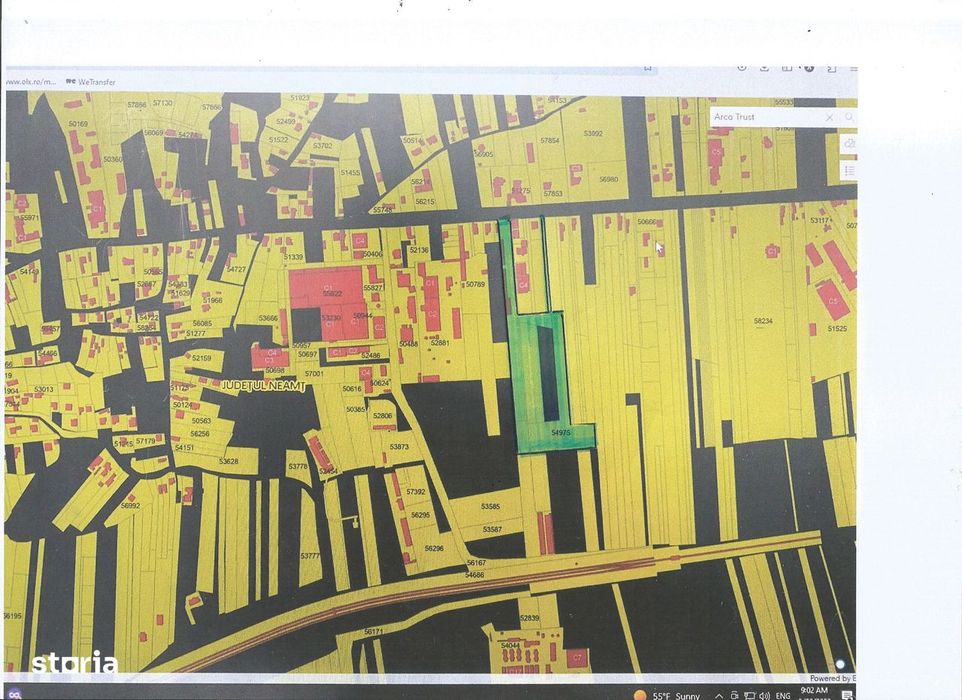Select parcel labeled 56296

coord(434,548)
